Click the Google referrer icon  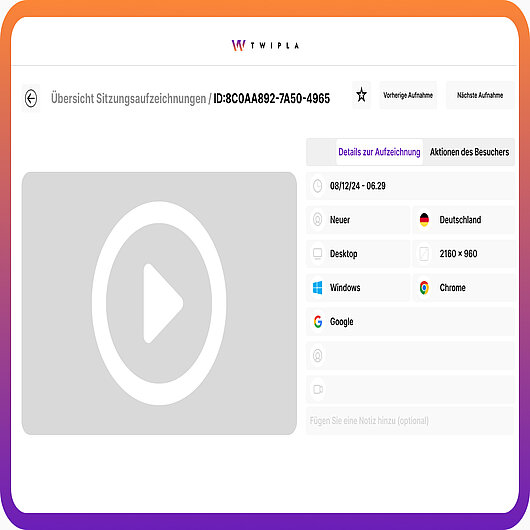coord(318,321)
